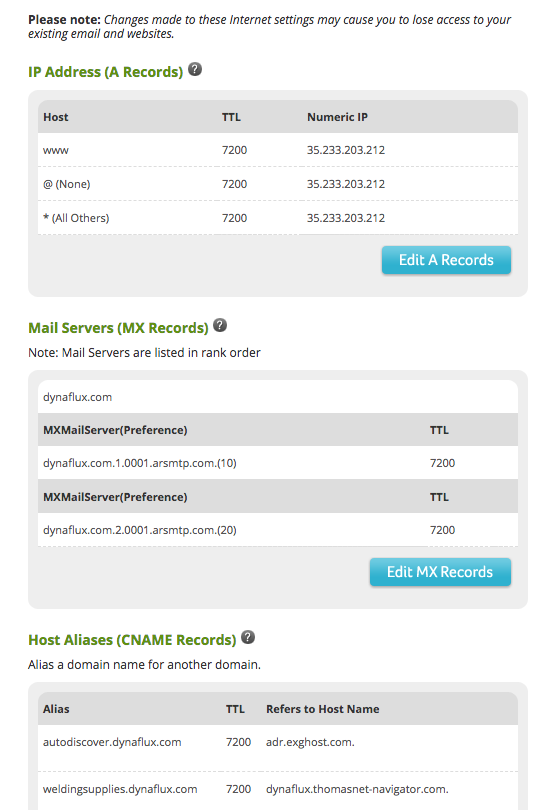Open help icon beside Mail Servers (MX Records)

tap(220, 325)
